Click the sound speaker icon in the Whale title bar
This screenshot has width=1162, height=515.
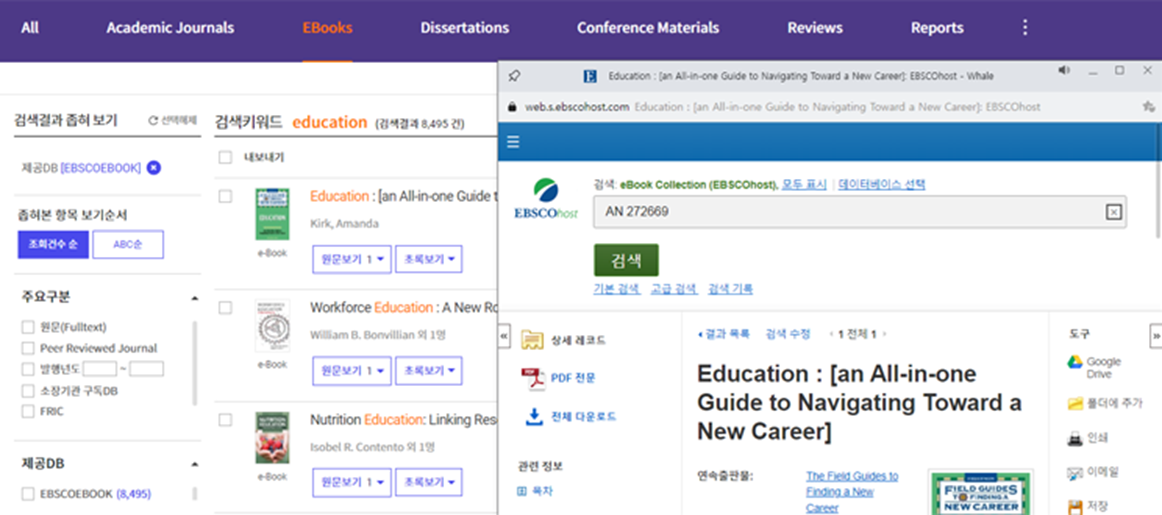(1064, 70)
